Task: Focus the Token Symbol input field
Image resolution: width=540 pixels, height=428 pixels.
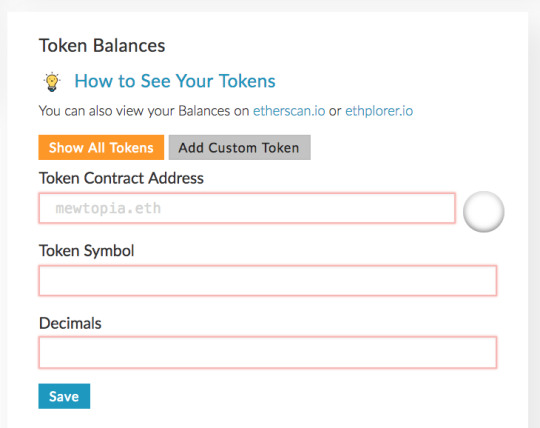Action: [x=268, y=280]
